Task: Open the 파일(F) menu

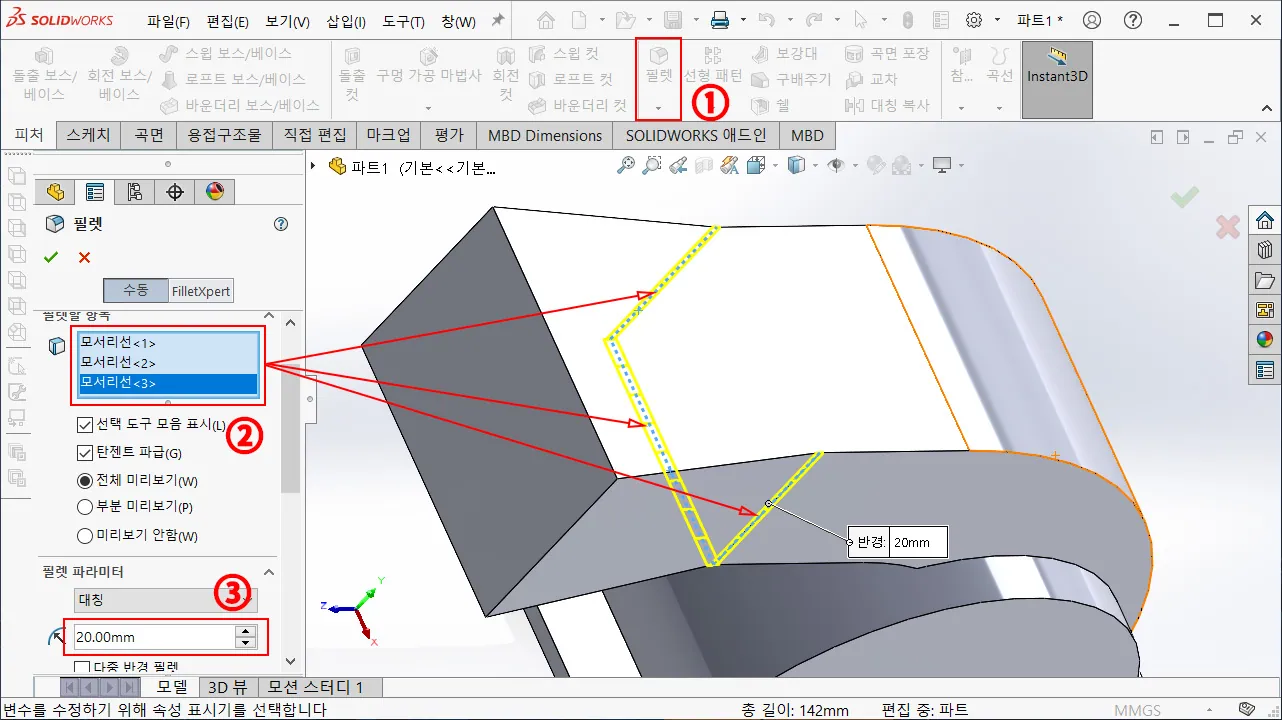Action: 168,22
